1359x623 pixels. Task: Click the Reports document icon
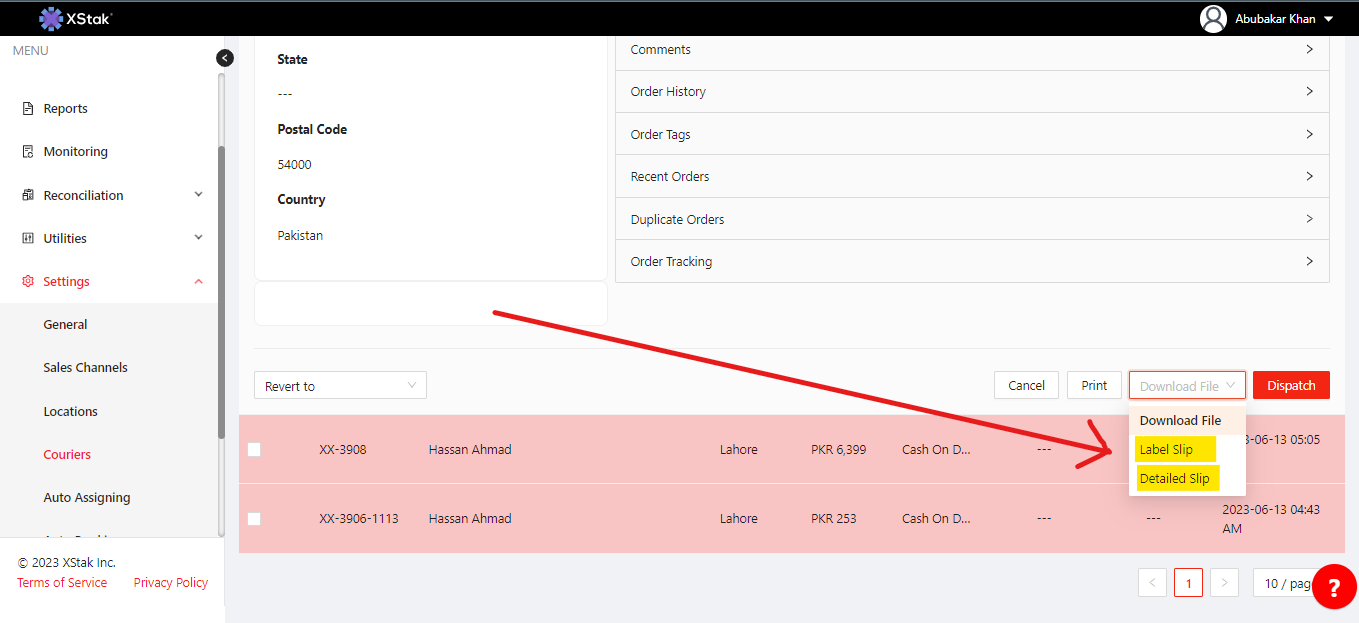click(x=28, y=109)
